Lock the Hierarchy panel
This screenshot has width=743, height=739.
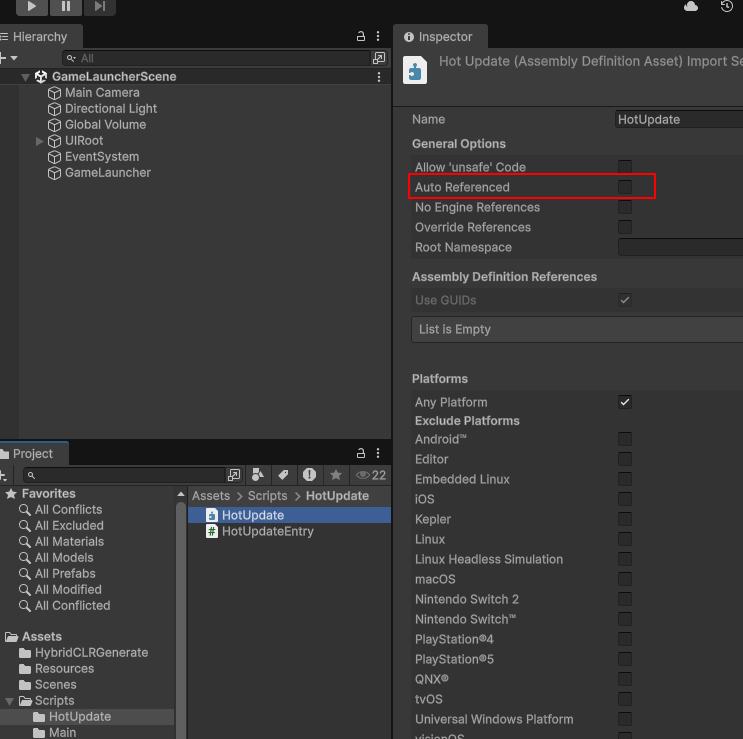click(361, 36)
